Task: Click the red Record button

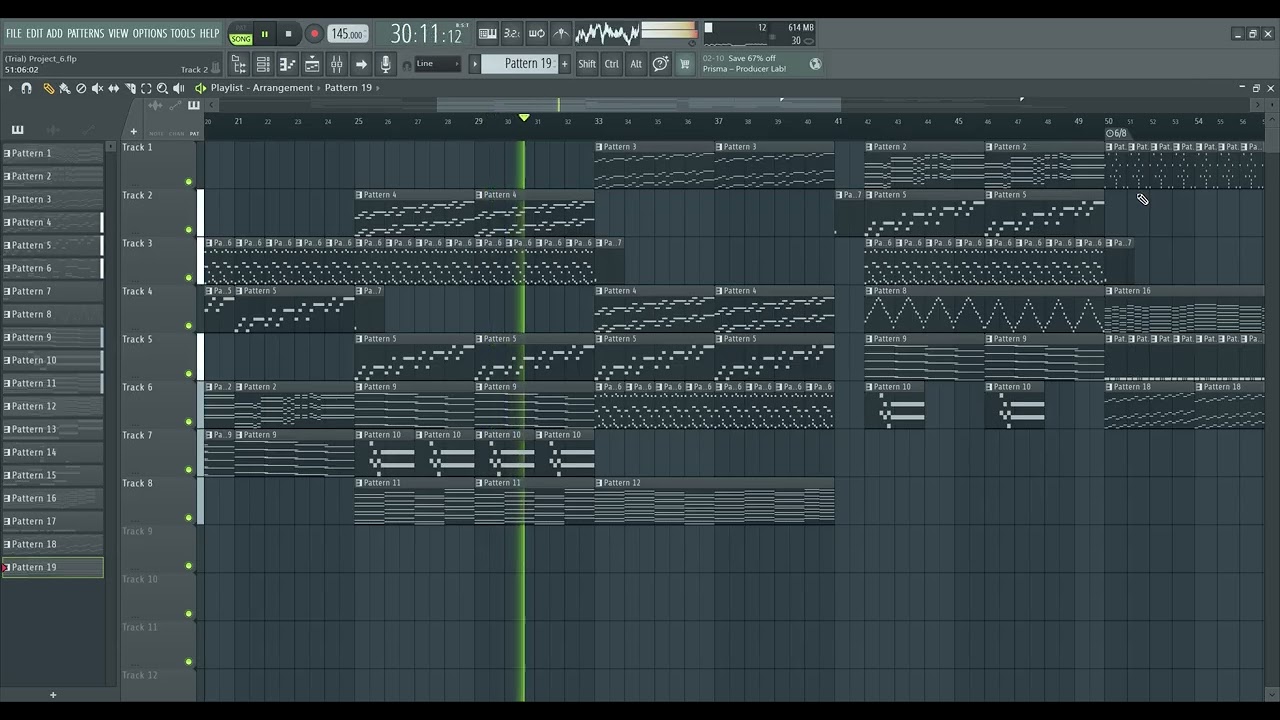Action: pos(314,34)
